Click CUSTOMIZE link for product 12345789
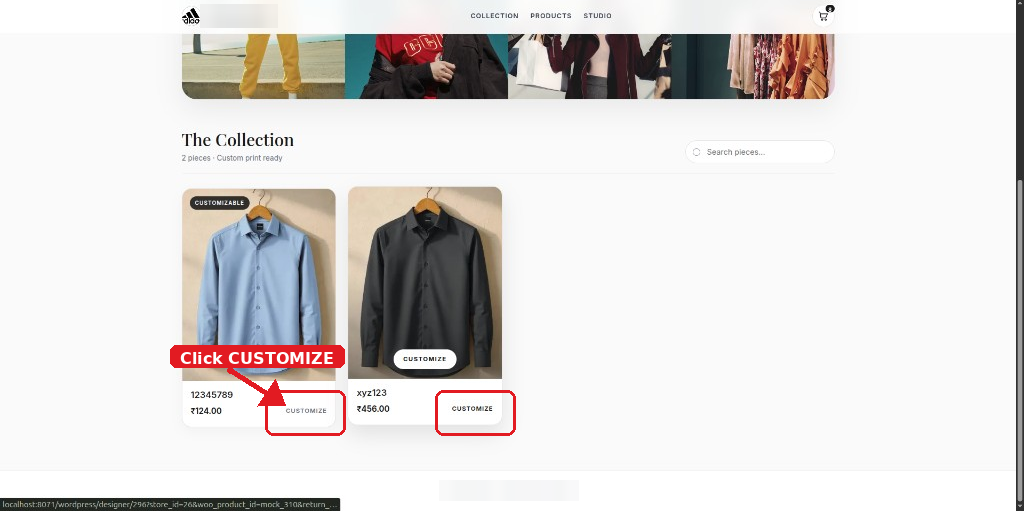Viewport: 1024px width, 511px height. pos(306,411)
